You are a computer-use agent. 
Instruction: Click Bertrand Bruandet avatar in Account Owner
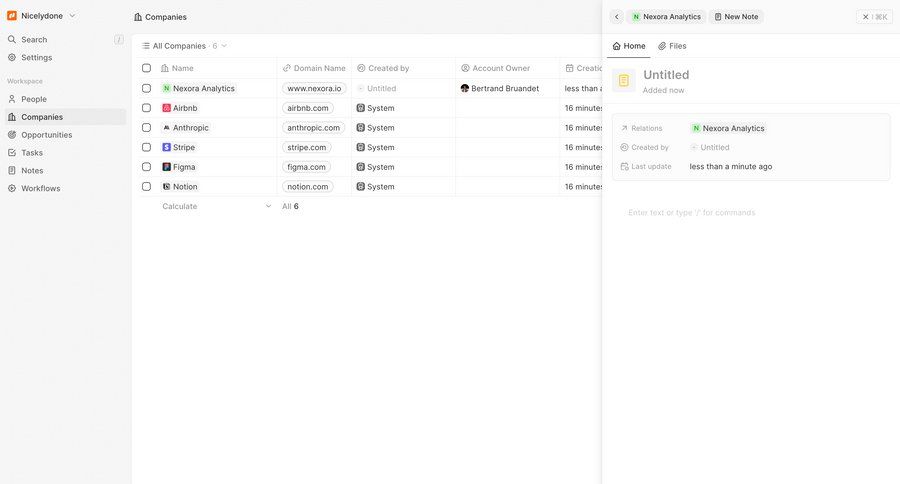[465, 88]
